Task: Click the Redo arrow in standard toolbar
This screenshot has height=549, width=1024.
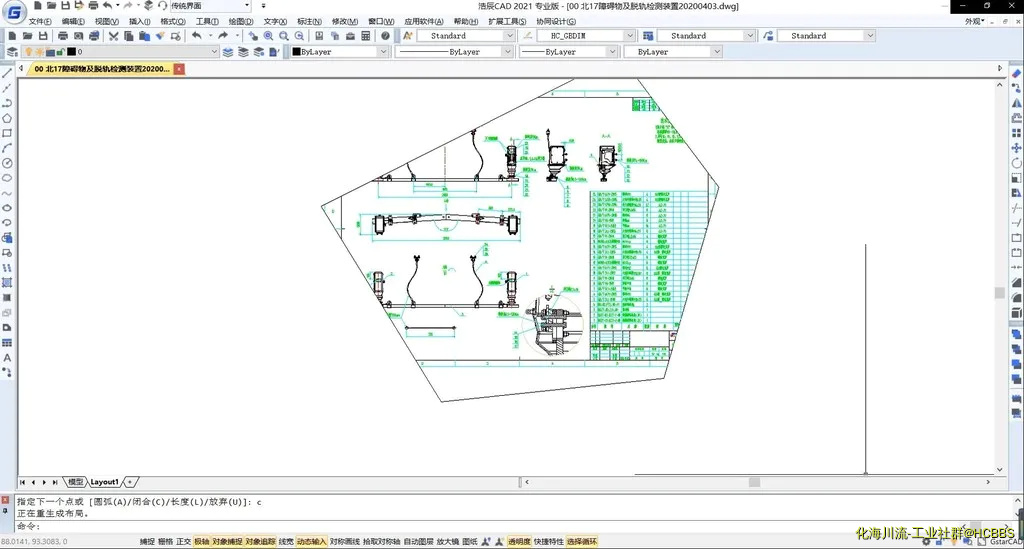Action: pos(223,36)
